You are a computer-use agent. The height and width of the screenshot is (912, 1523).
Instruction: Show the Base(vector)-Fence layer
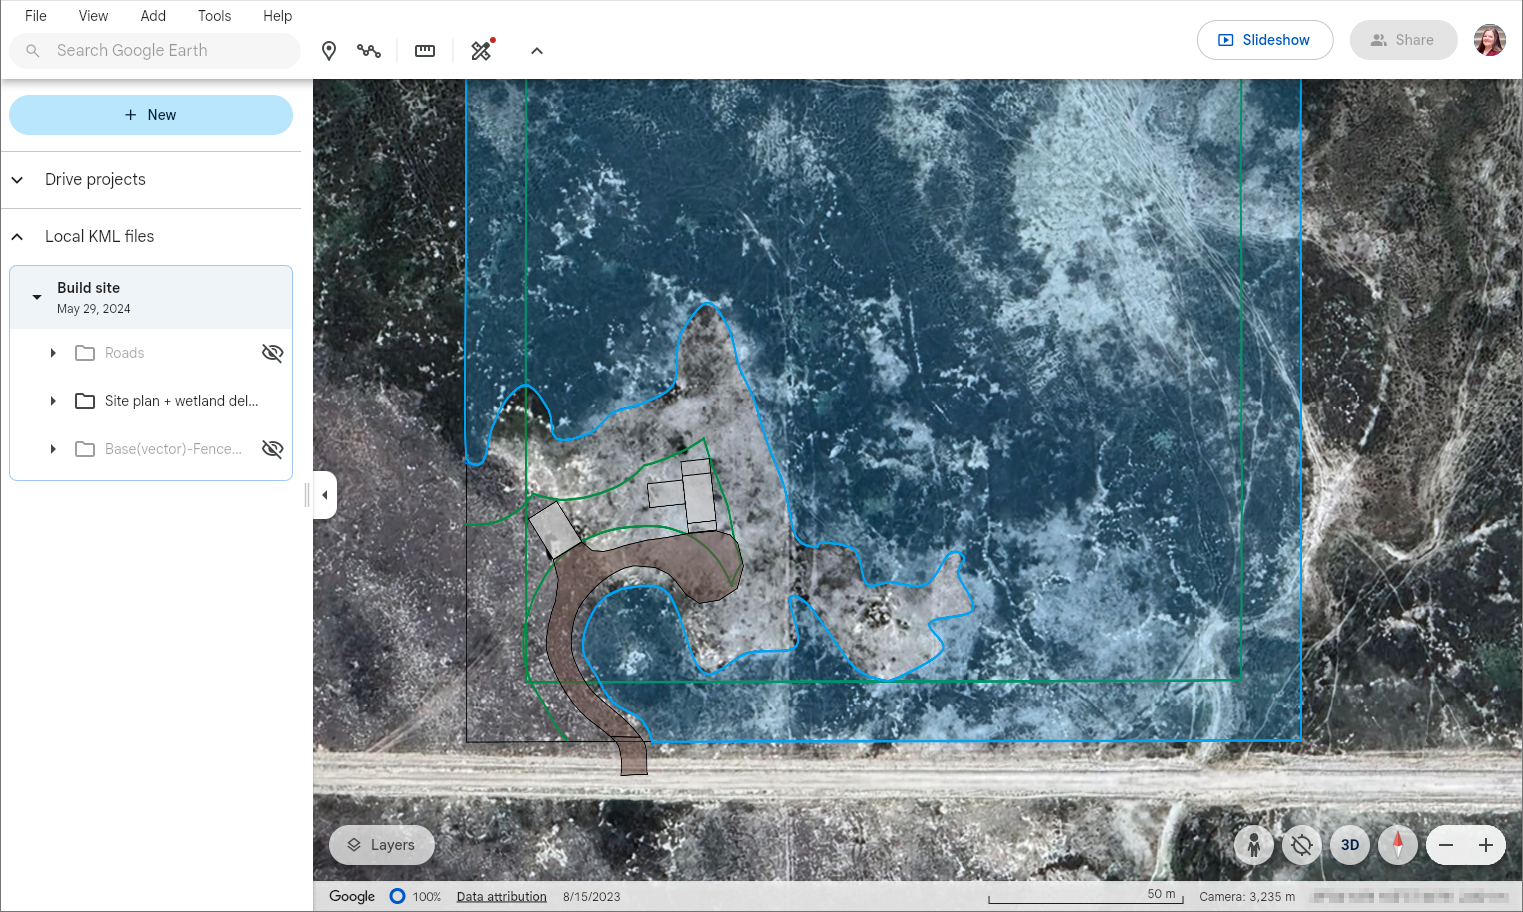click(271, 449)
